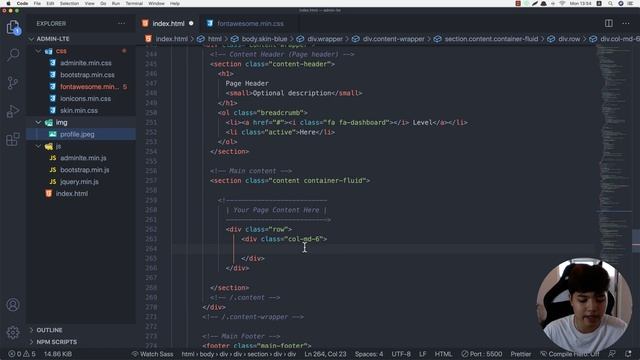
Task: Click the Apple menu icon
Action: pyautogui.click(x=8, y=3)
